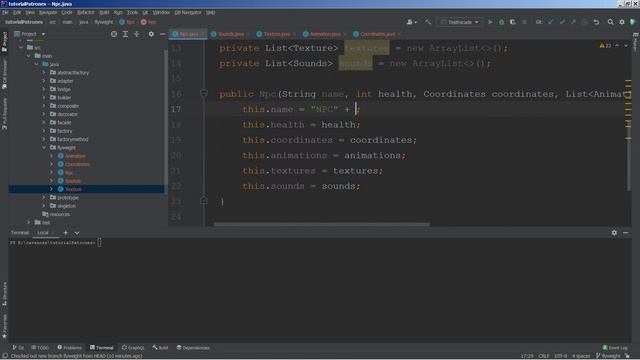Hide the Terminal panel with the minus icon
640x360 pixels.
coord(626,233)
